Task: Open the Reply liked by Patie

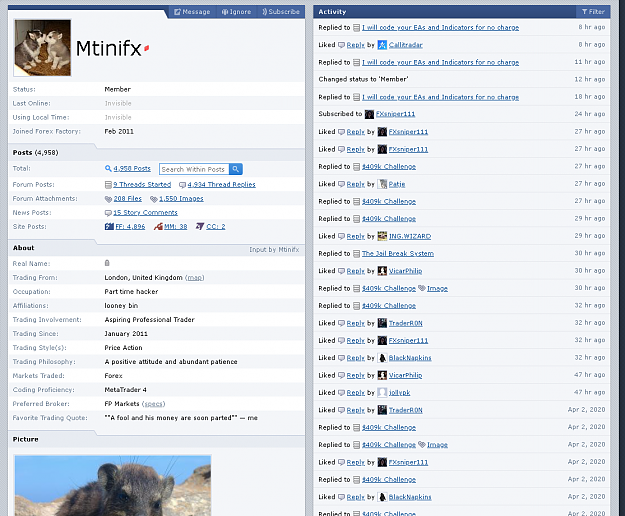Action: coord(356,184)
